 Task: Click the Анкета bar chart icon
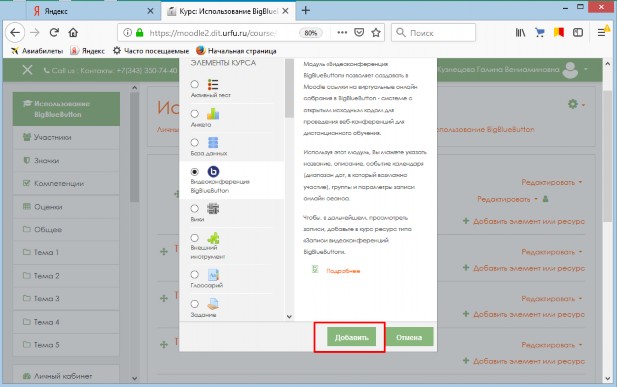coord(213,114)
